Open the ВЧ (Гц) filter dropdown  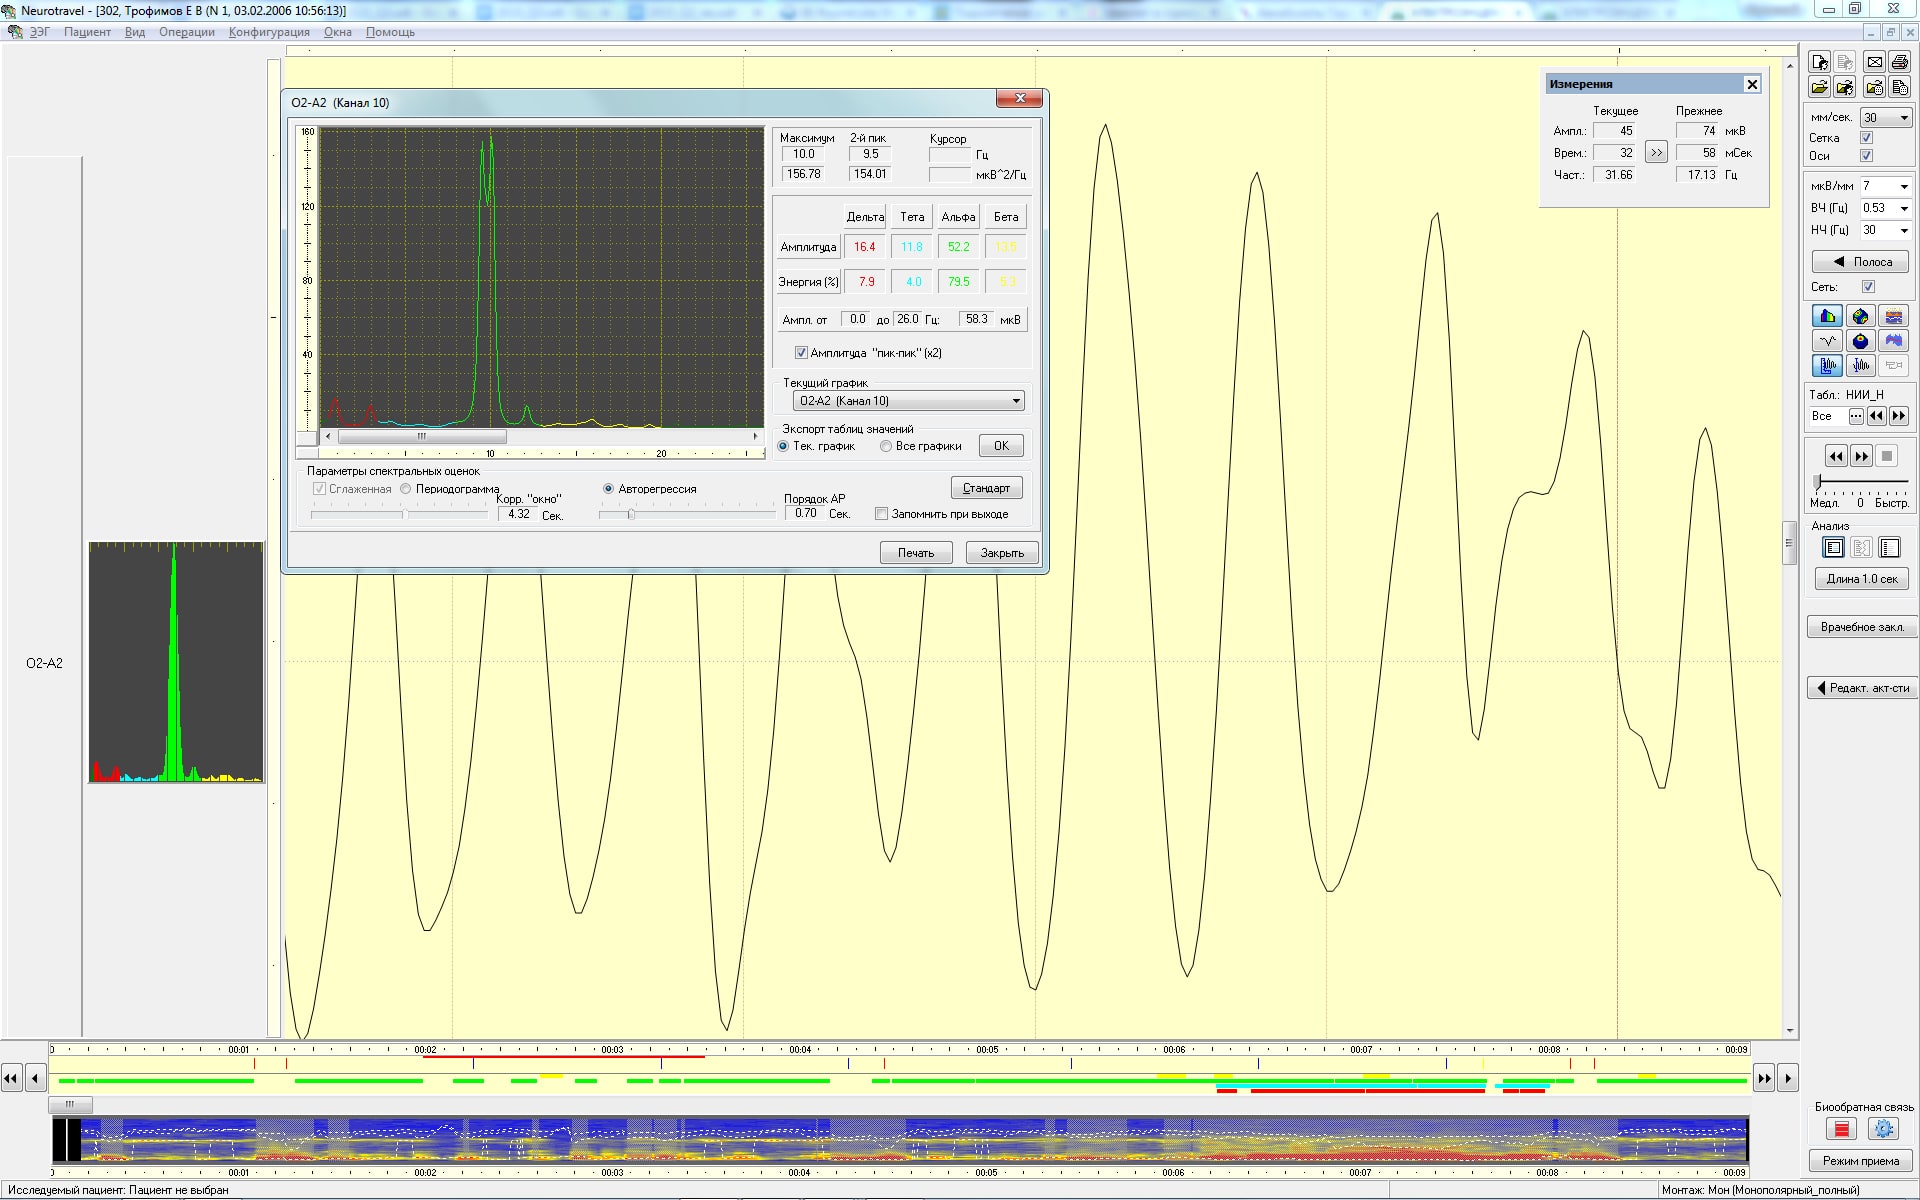[1903, 208]
